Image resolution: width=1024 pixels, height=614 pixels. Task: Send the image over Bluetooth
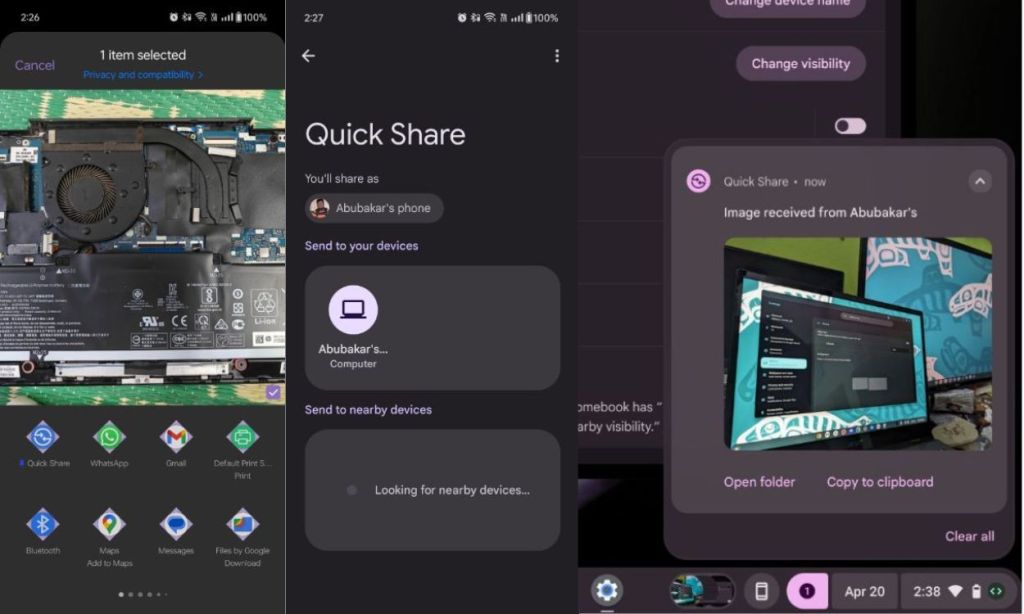point(43,524)
